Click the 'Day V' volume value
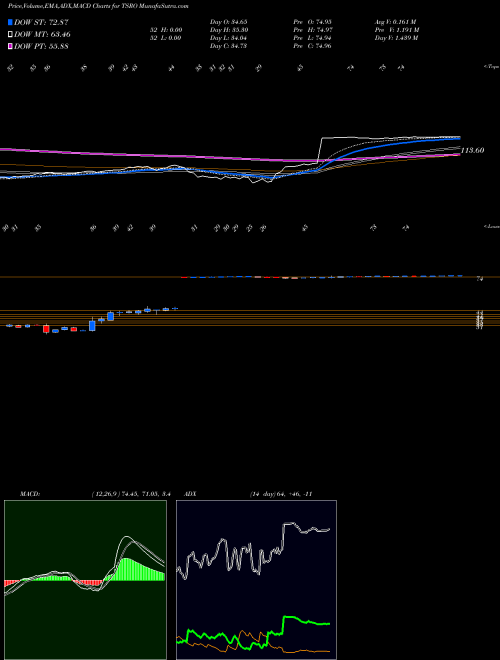Image resolution: width=500 pixels, height=660 pixels. pos(397,38)
